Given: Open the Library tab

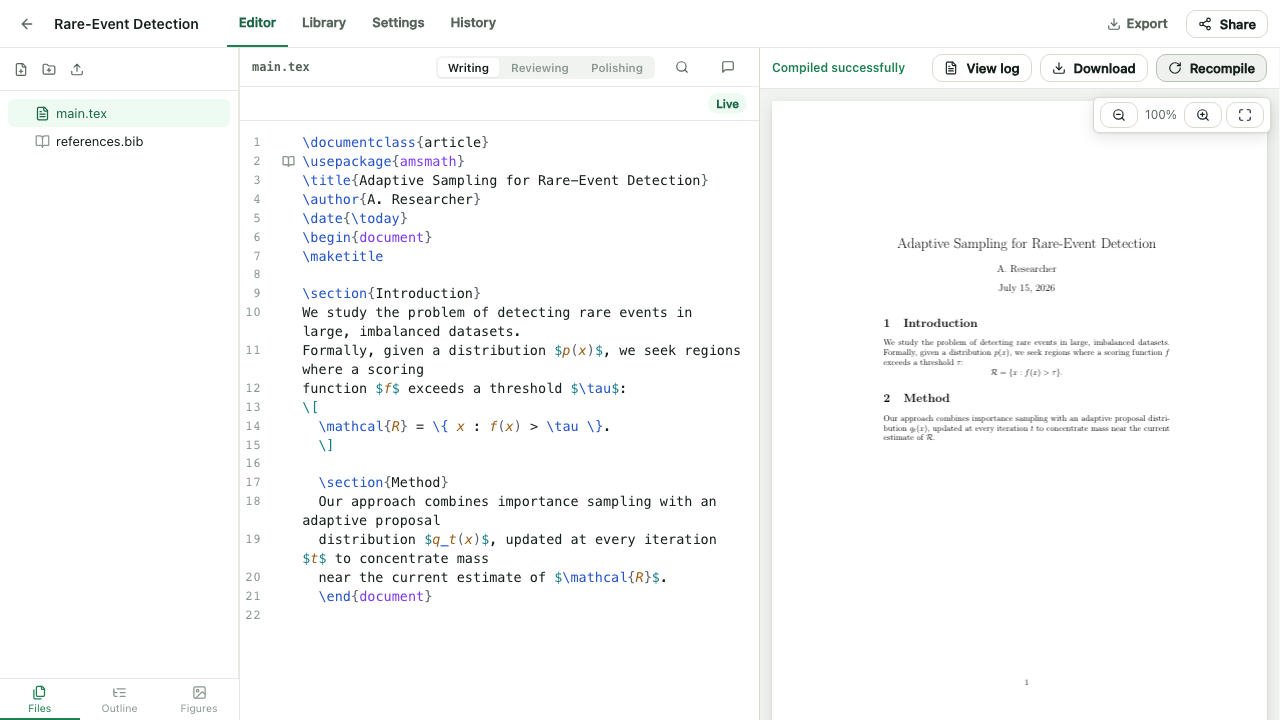Looking at the screenshot, I should [x=324, y=23].
